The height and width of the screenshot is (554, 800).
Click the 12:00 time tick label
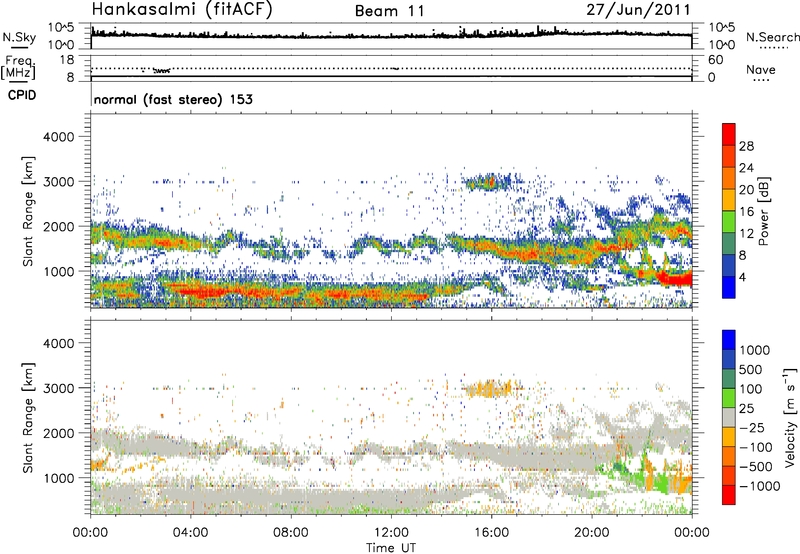(391, 533)
